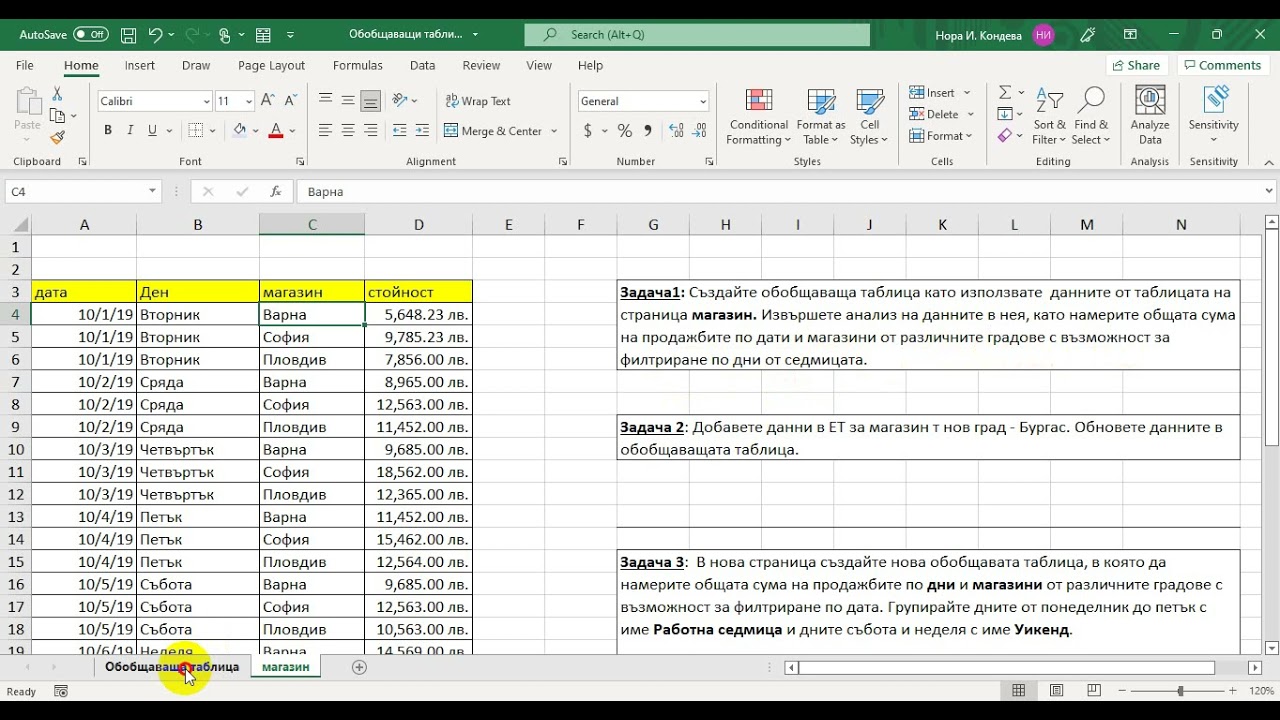Apply Accounting Number Format dollar icon

click(588, 131)
